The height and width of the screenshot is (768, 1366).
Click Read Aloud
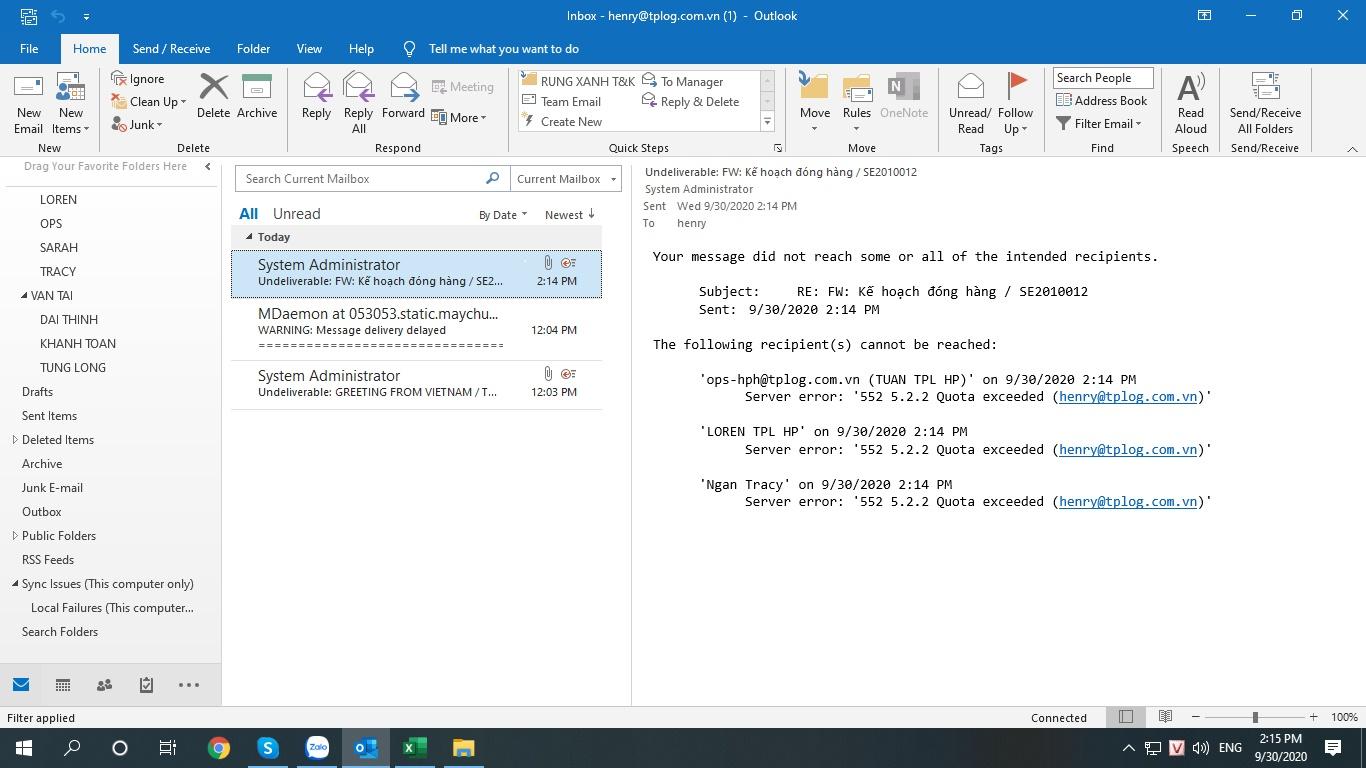coord(1190,103)
